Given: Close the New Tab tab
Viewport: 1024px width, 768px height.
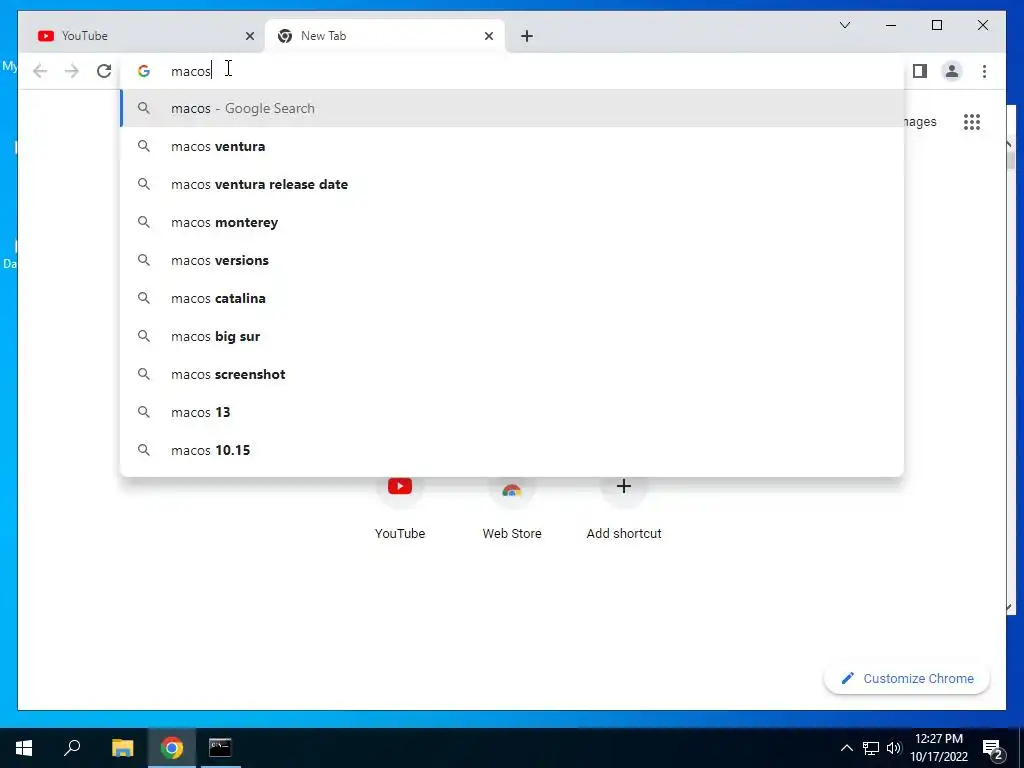Looking at the screenshot, I should tap(488, 36).
